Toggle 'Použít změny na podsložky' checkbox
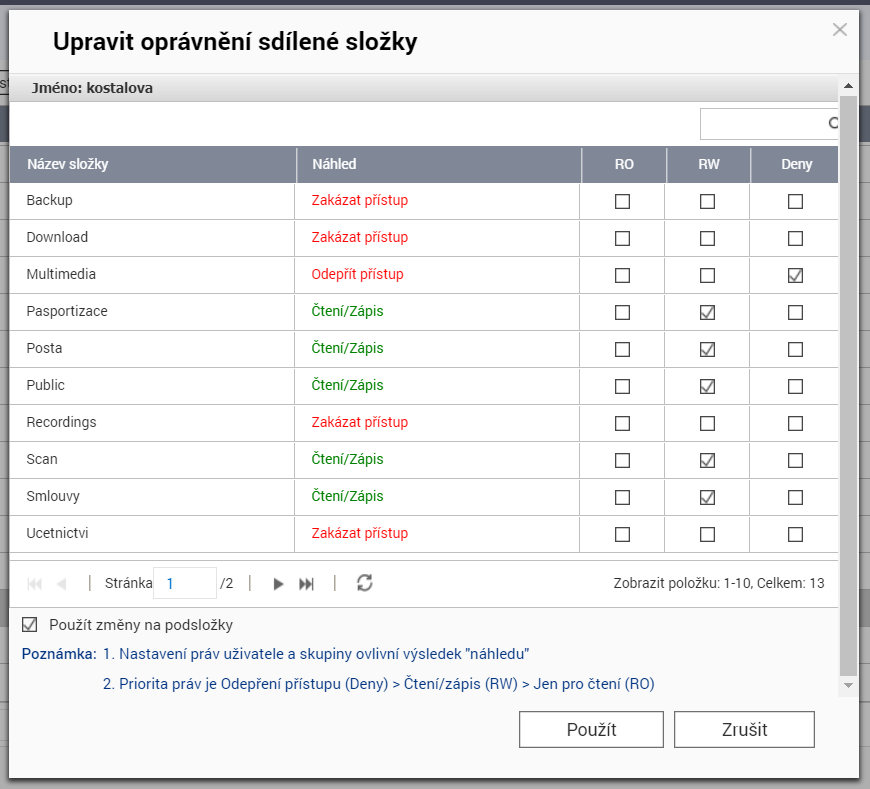Viewport: 870px width, 789px height. click(30, 625)
